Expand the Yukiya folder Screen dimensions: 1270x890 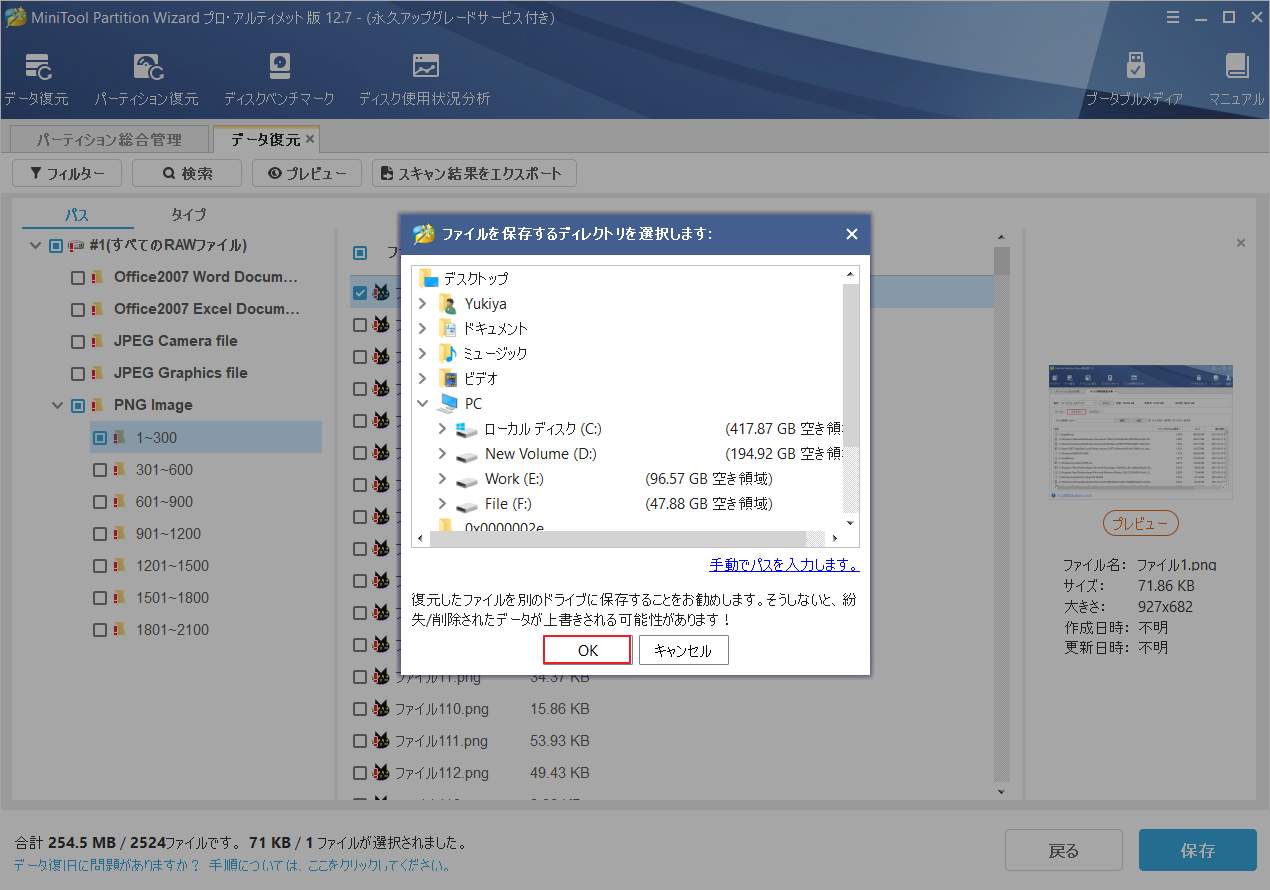421,303
